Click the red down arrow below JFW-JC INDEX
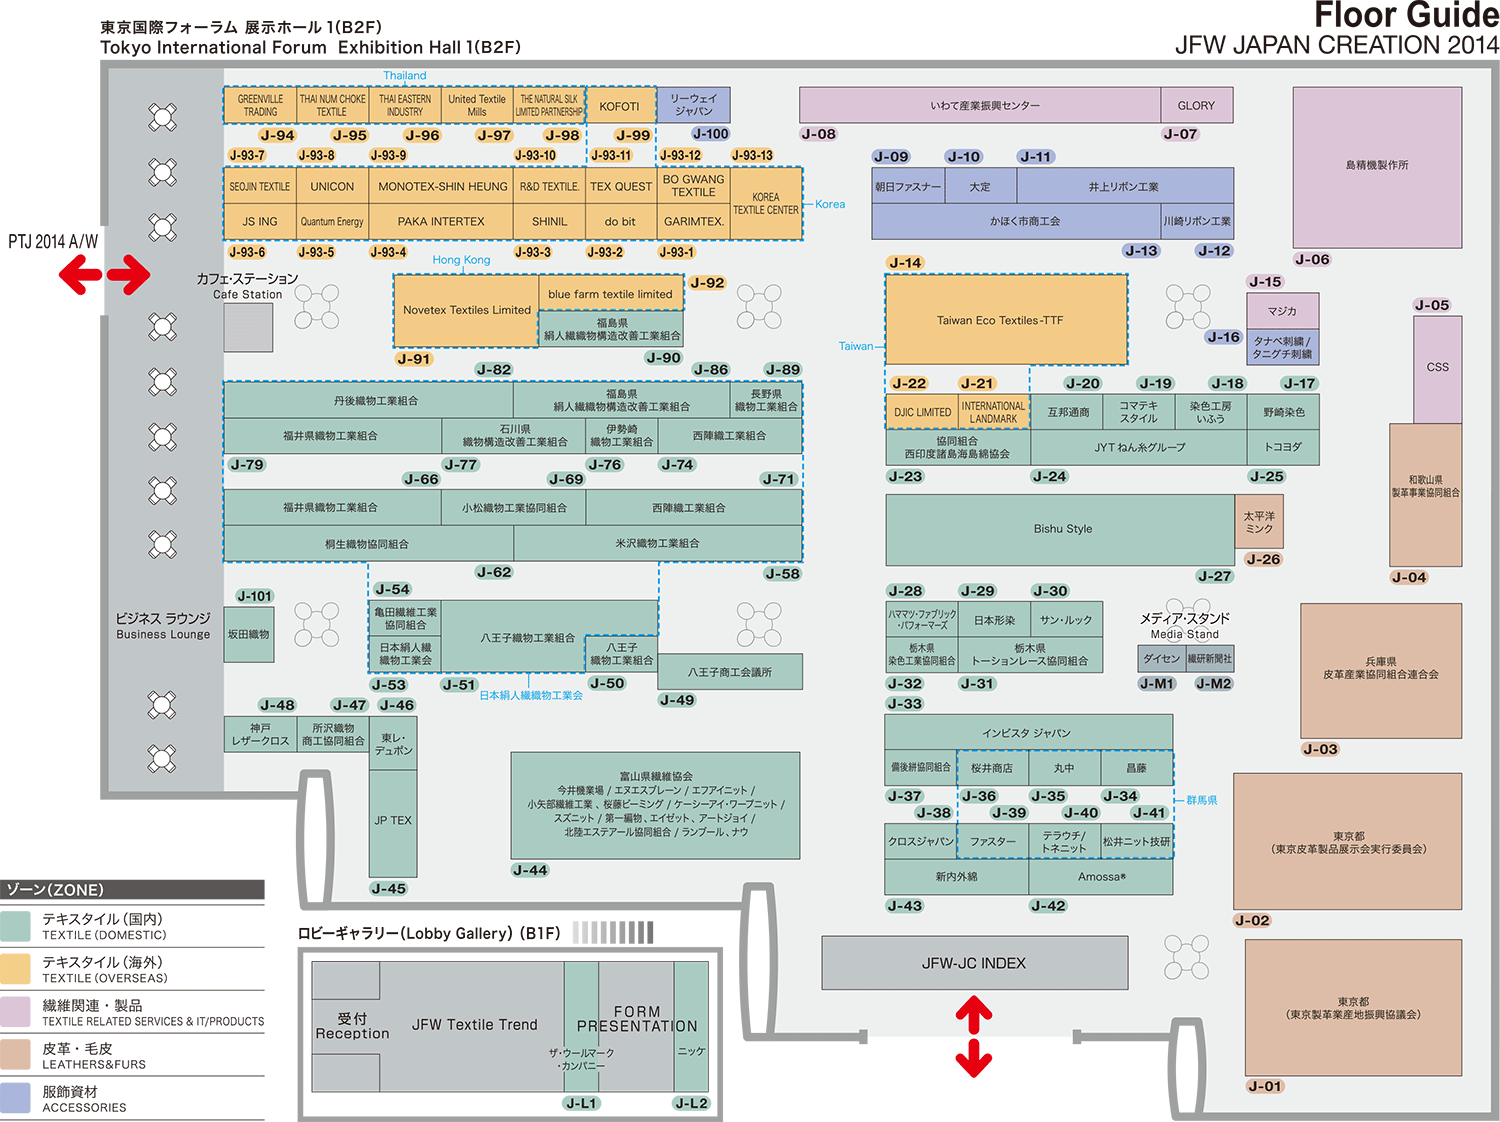The height and width of the screenshot is (1122, 1500). coord(974,1058)
